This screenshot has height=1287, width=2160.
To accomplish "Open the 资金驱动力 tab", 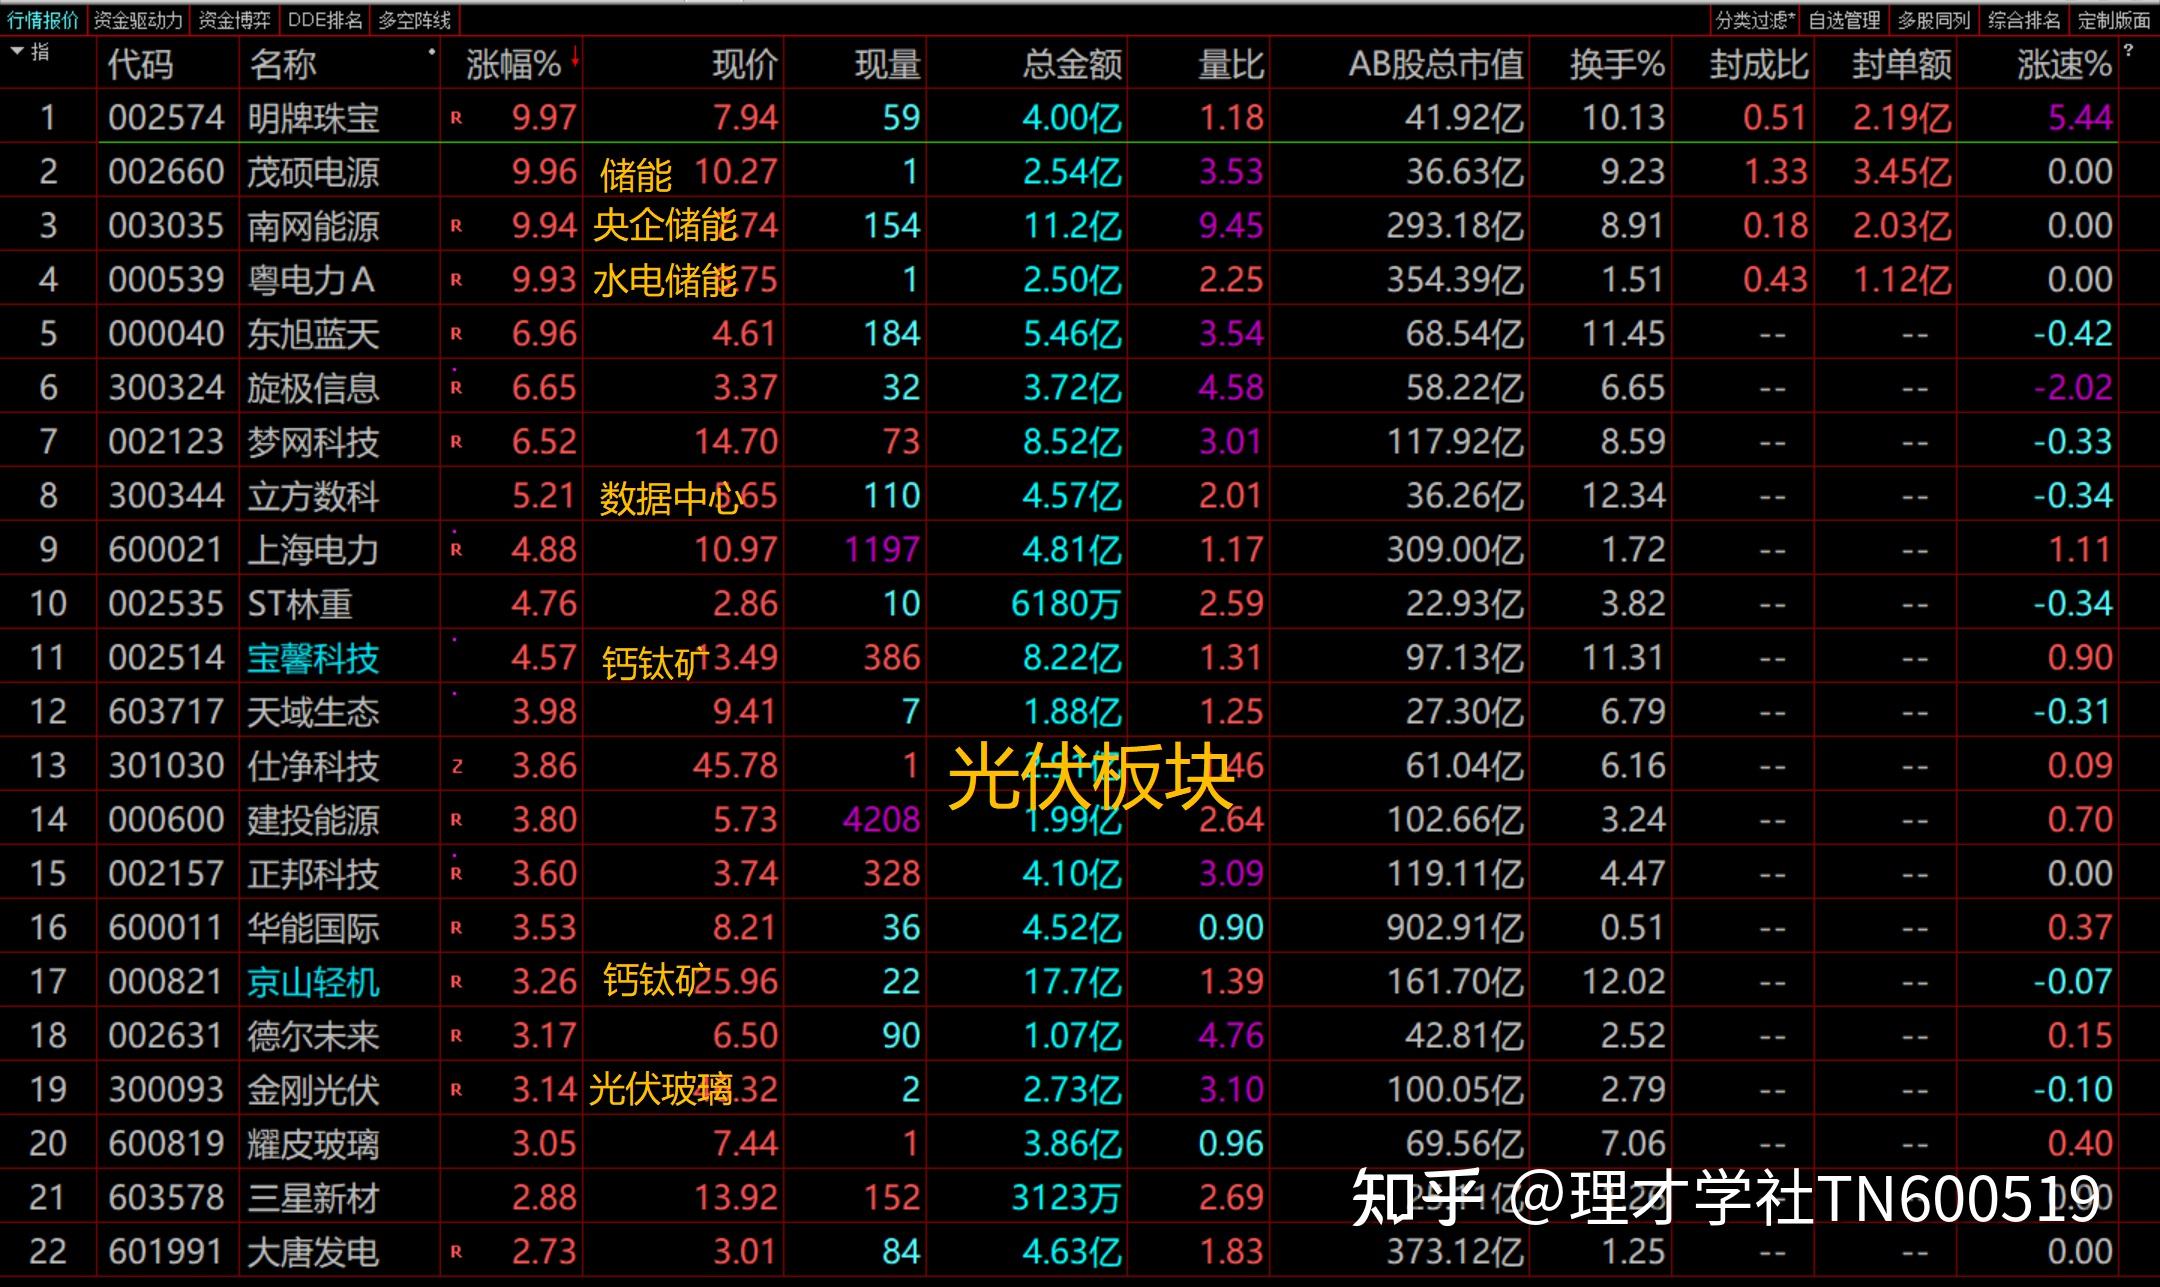I will [x=138, y=20].
